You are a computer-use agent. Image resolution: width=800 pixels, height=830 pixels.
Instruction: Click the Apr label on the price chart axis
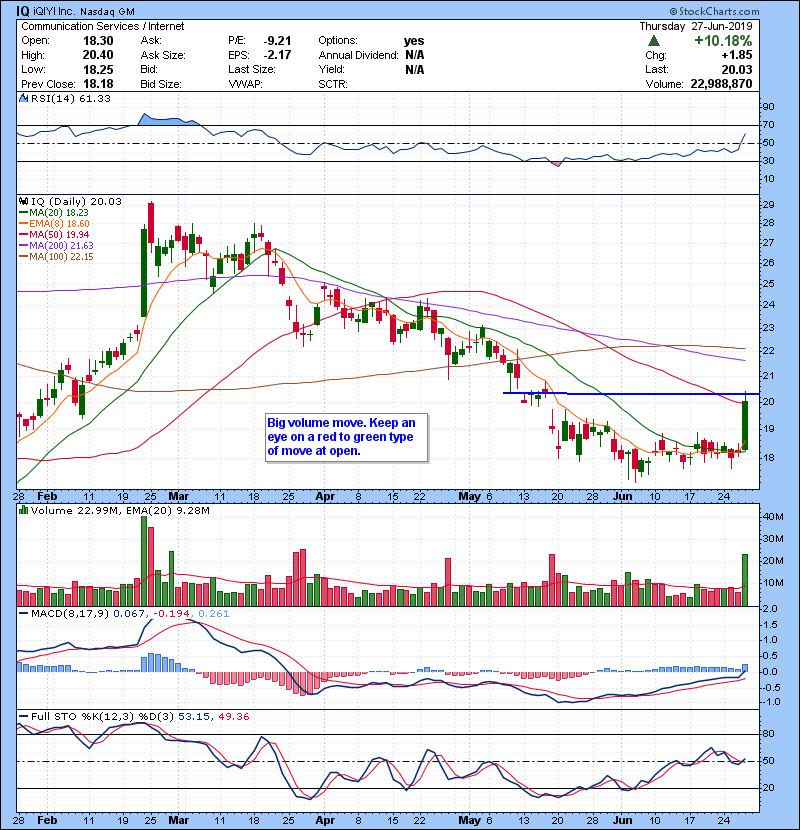pos(325,497)
